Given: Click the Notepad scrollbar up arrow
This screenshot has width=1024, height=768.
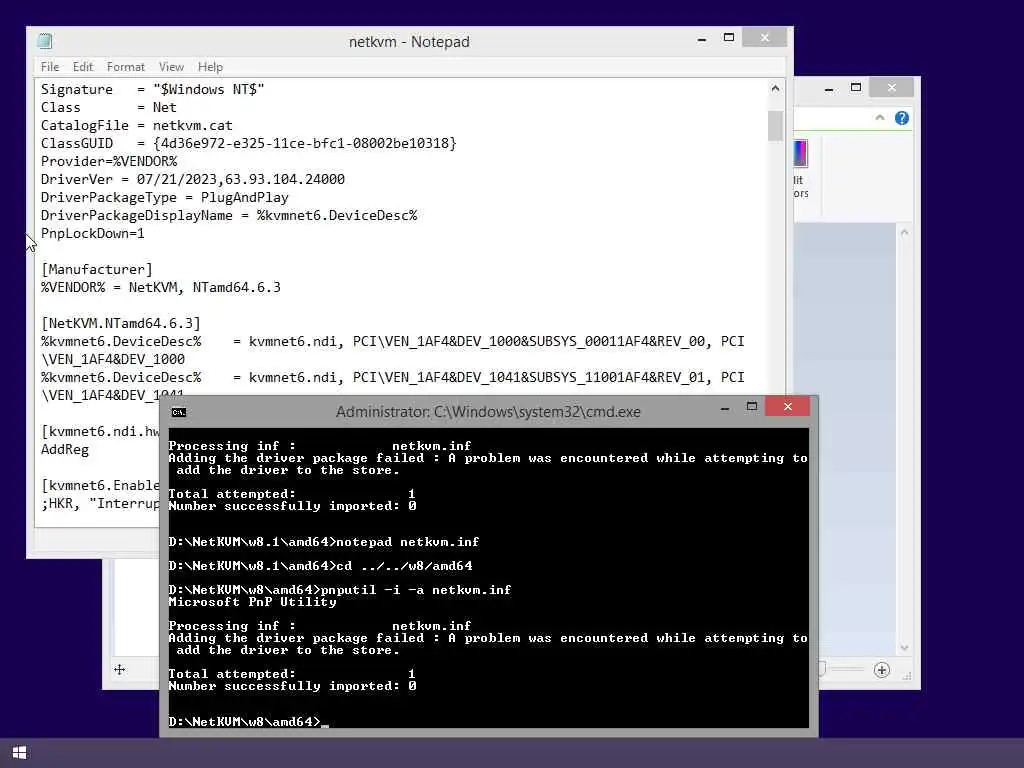Looking at the screenshot, I should click(775, 88).
